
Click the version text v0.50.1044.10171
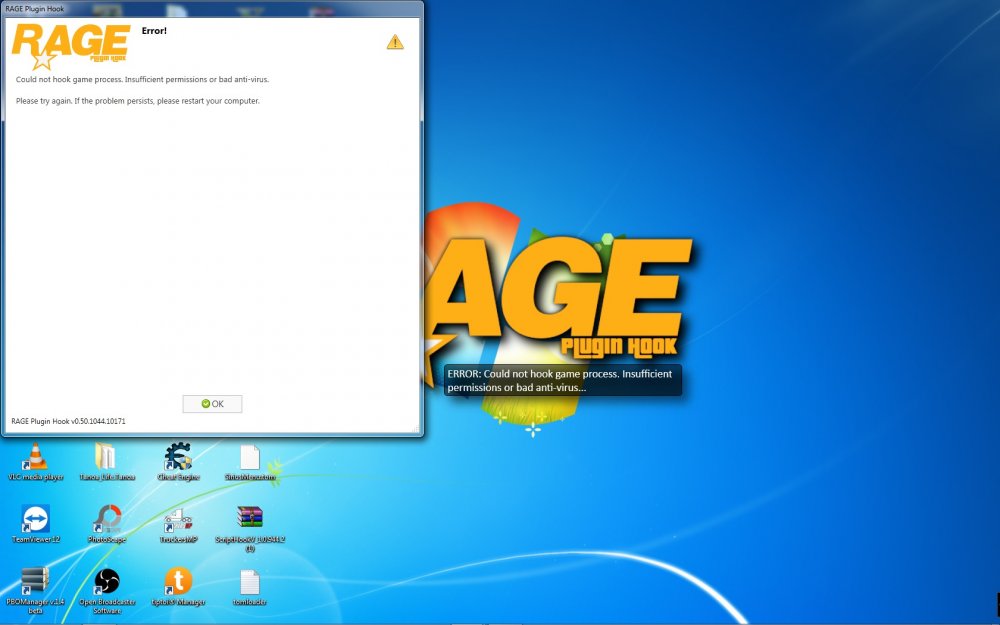[x=68, y=421]
